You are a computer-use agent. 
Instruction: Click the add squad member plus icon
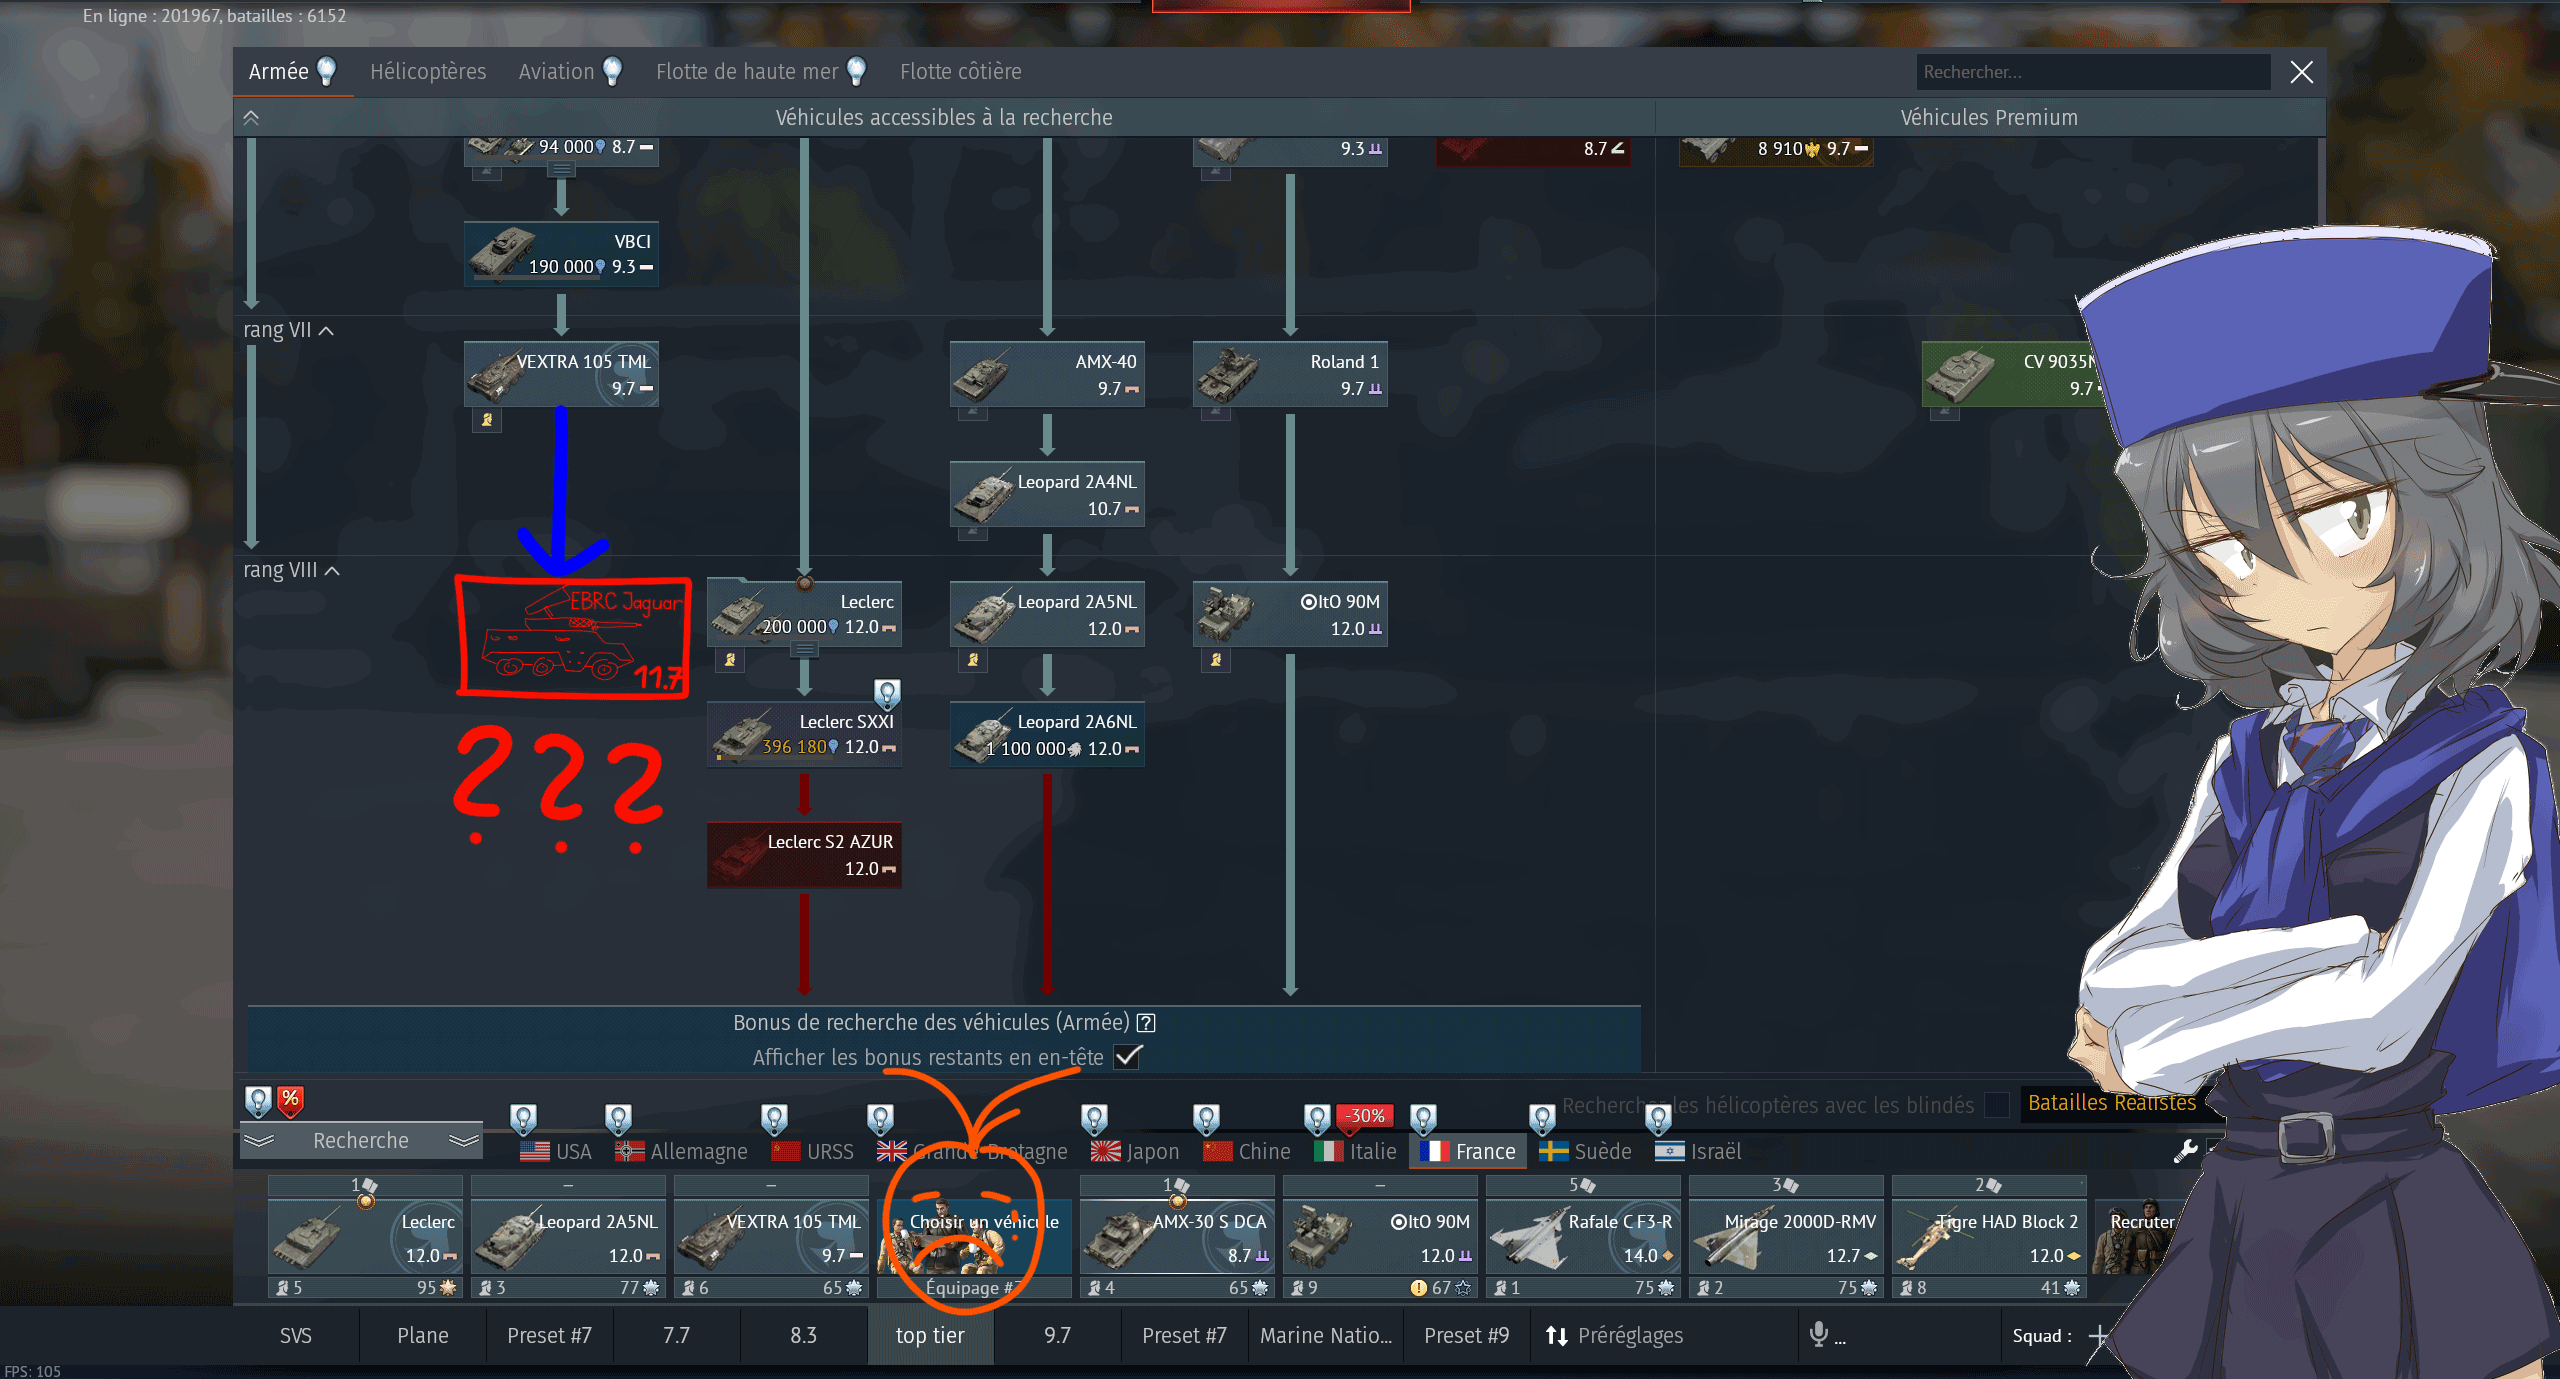point(2099,1336)
